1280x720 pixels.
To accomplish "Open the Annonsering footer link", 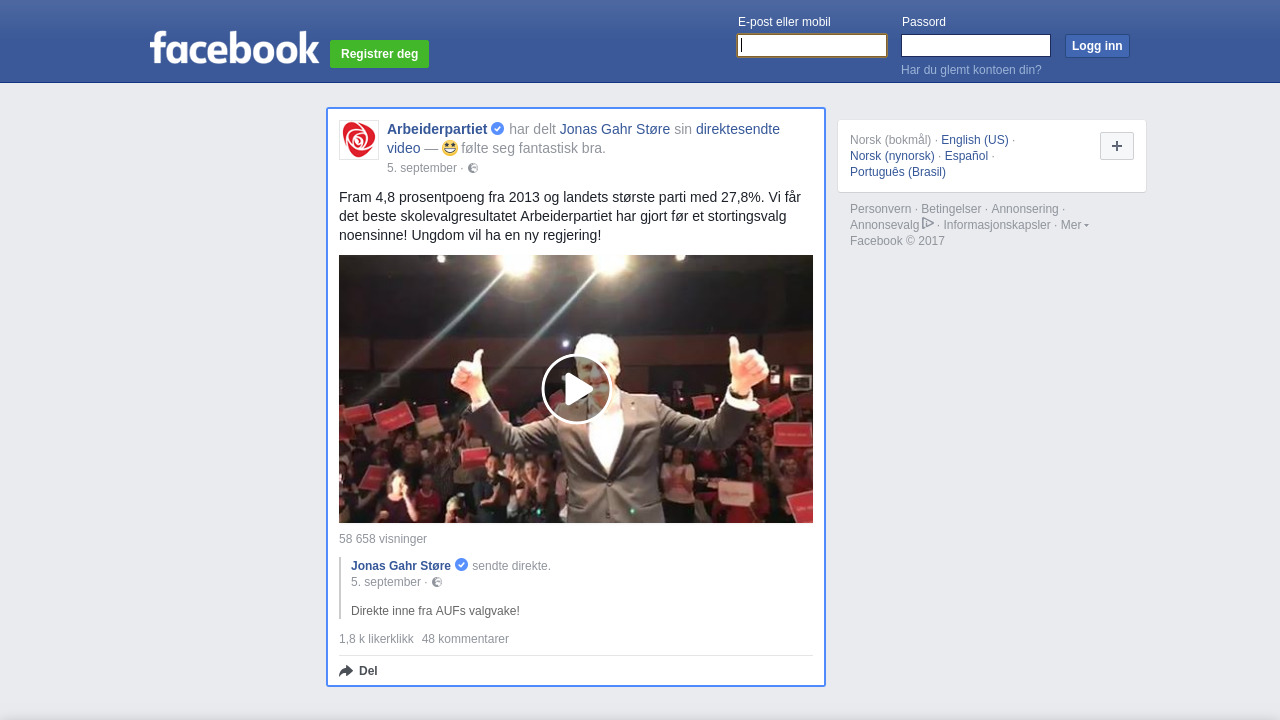I will 1025,209.
